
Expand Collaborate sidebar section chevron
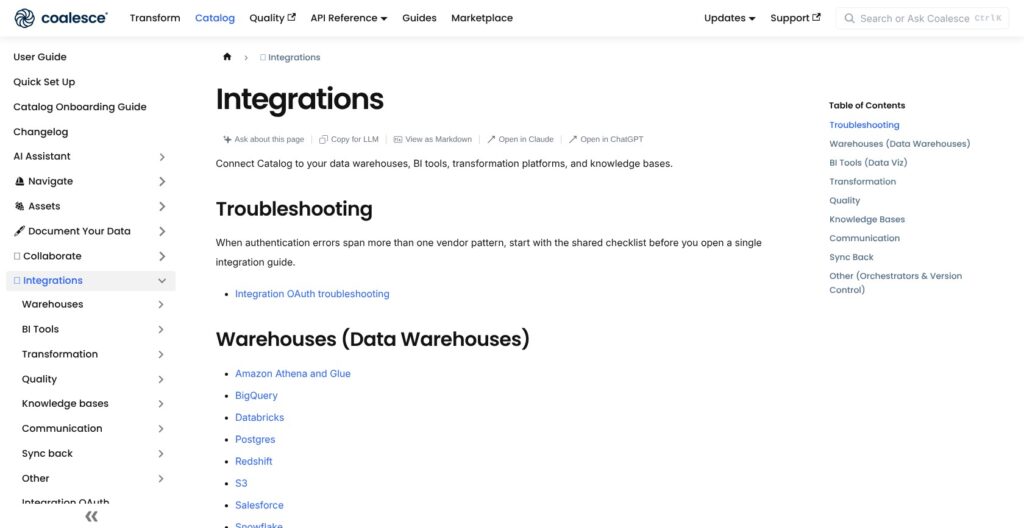pos(161,256)
